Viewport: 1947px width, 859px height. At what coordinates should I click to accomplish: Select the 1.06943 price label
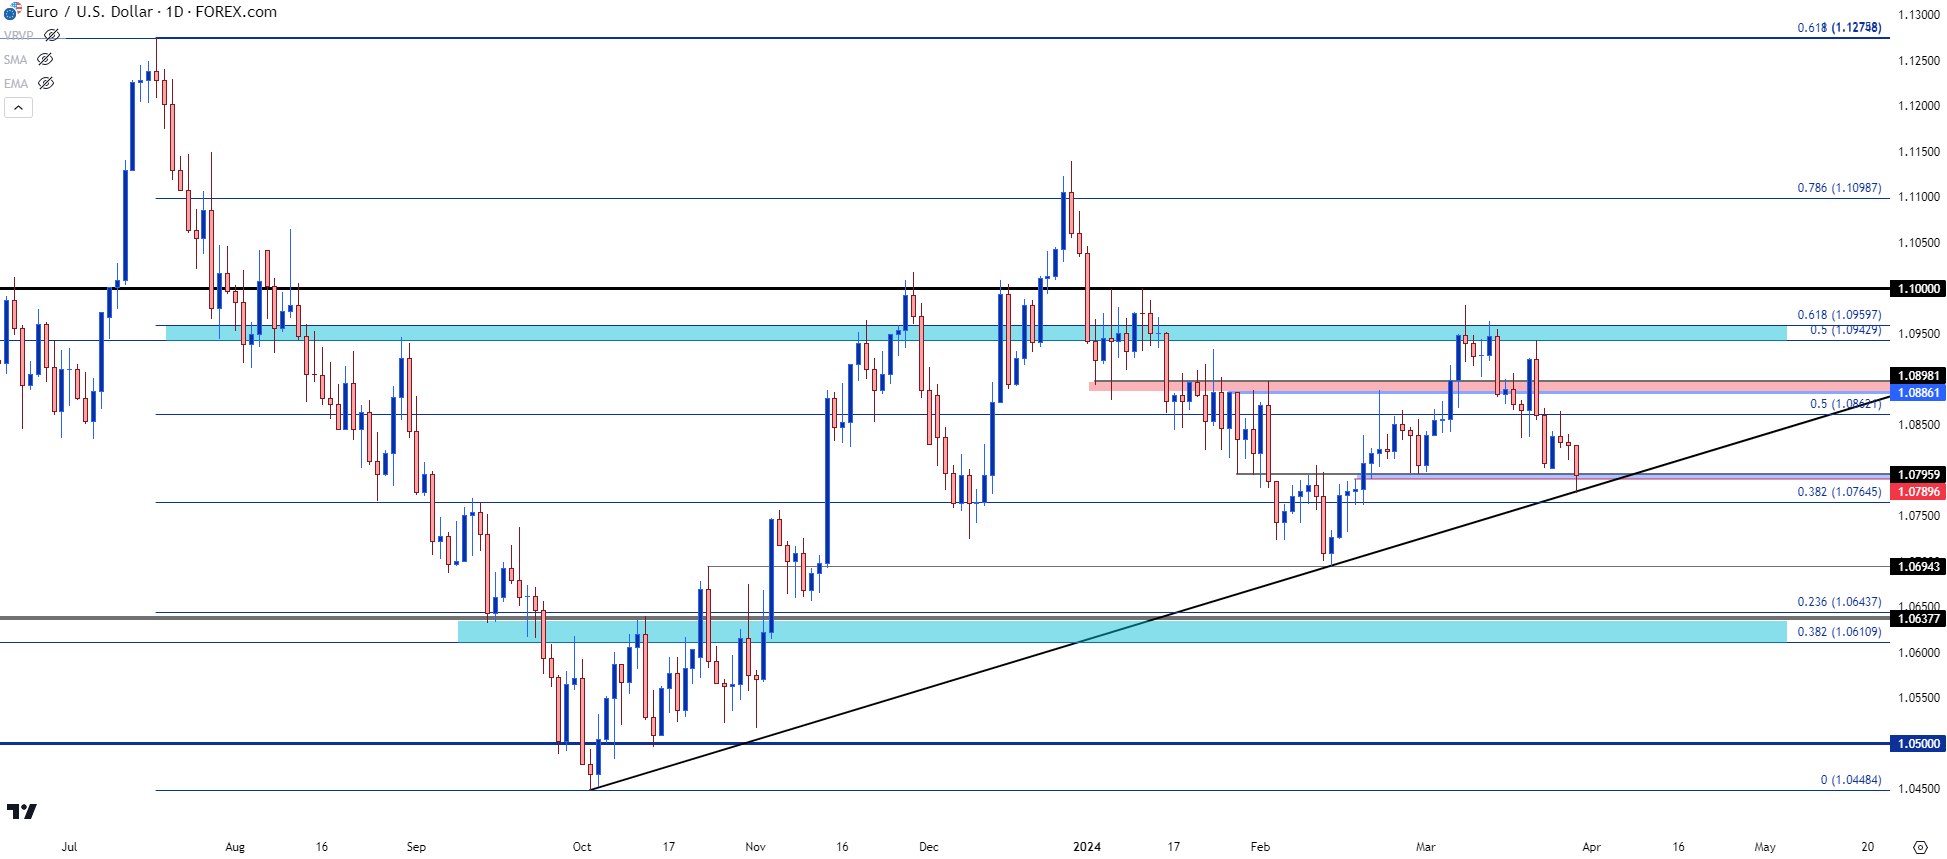(1917, 567)
